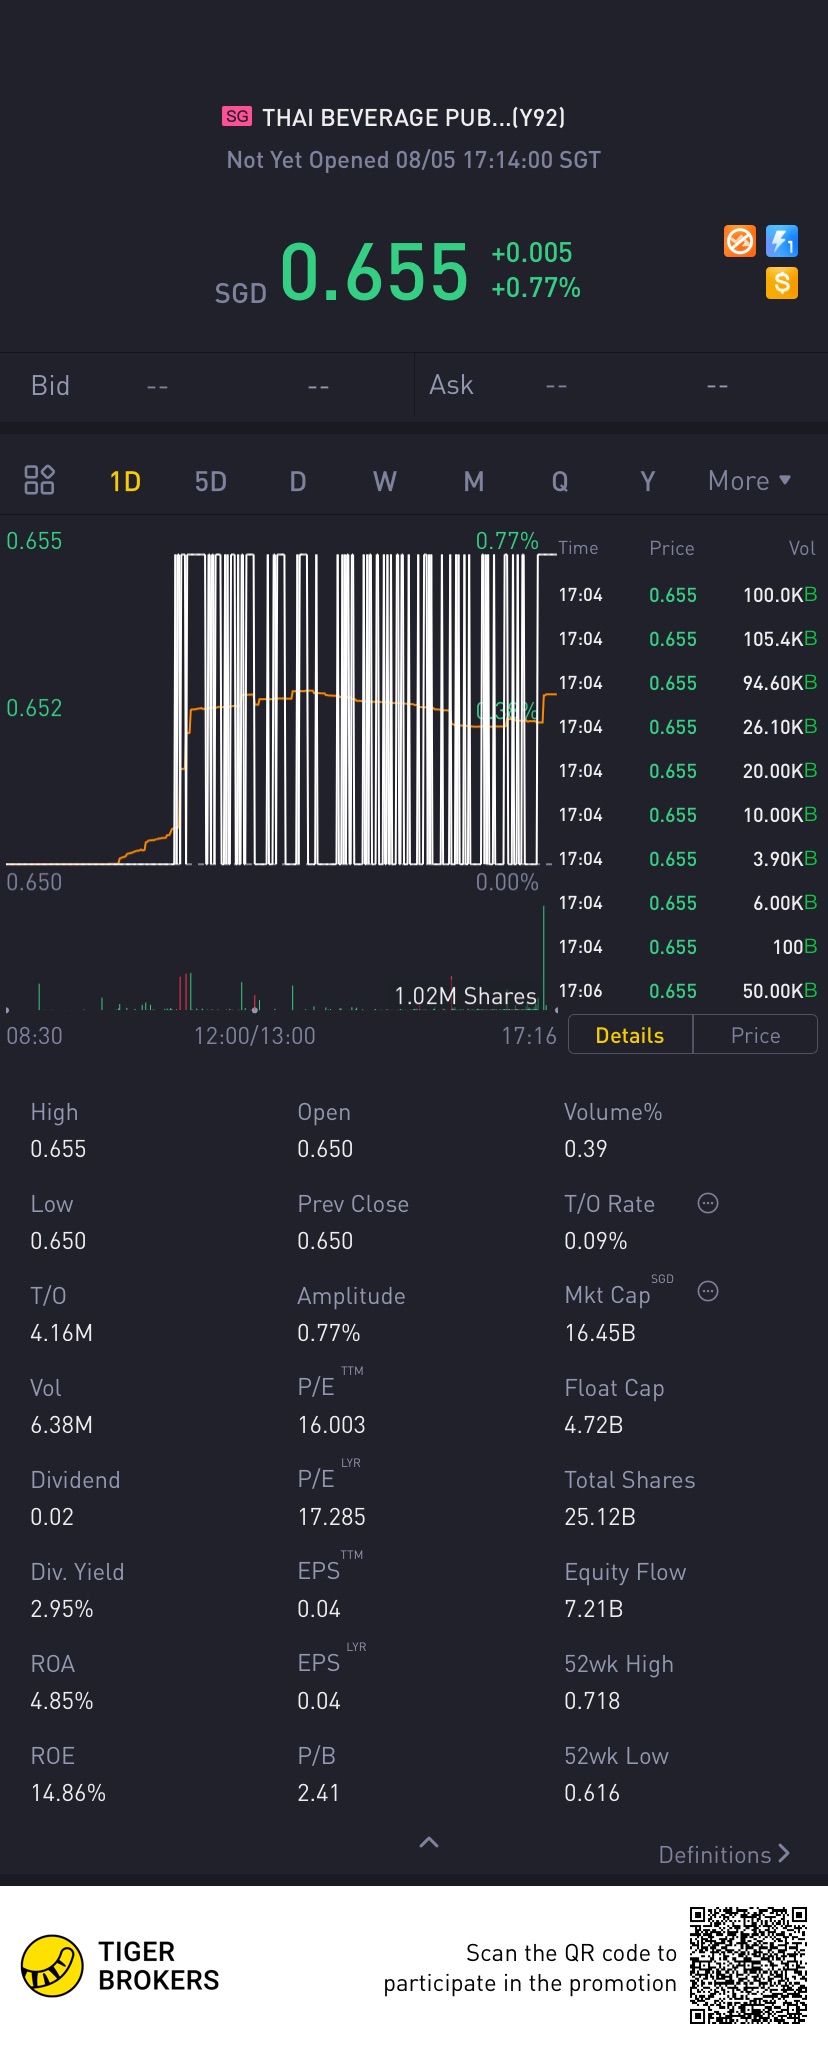Tap the ROE 14.86% stat
The image size is (828, 2046).
point(68,1775)
